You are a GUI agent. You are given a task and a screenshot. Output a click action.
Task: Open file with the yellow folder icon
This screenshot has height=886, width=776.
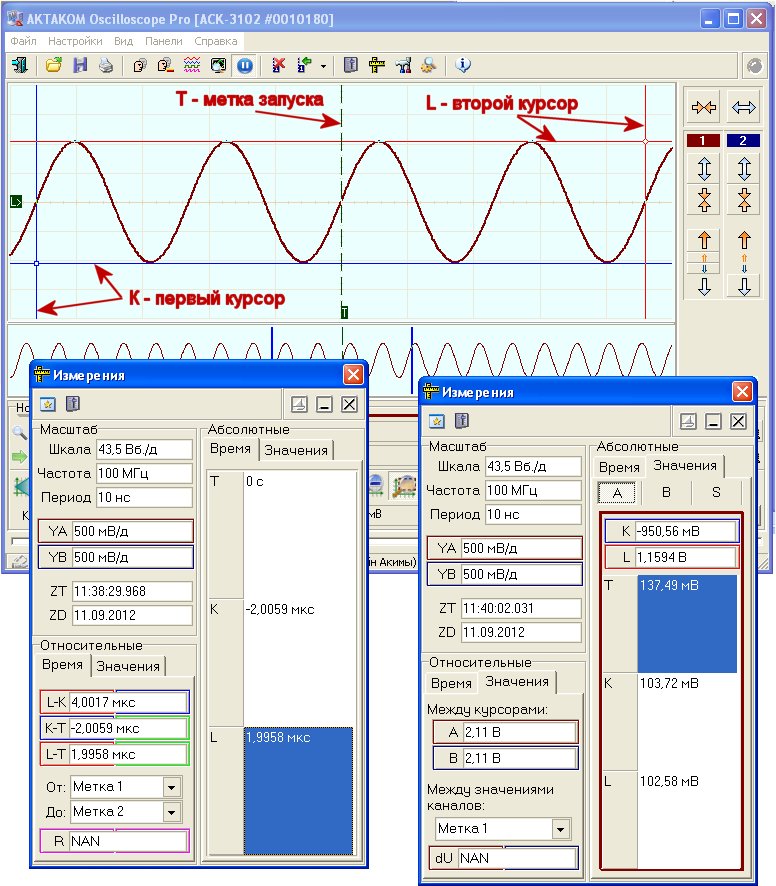click(x=54, y=65)
